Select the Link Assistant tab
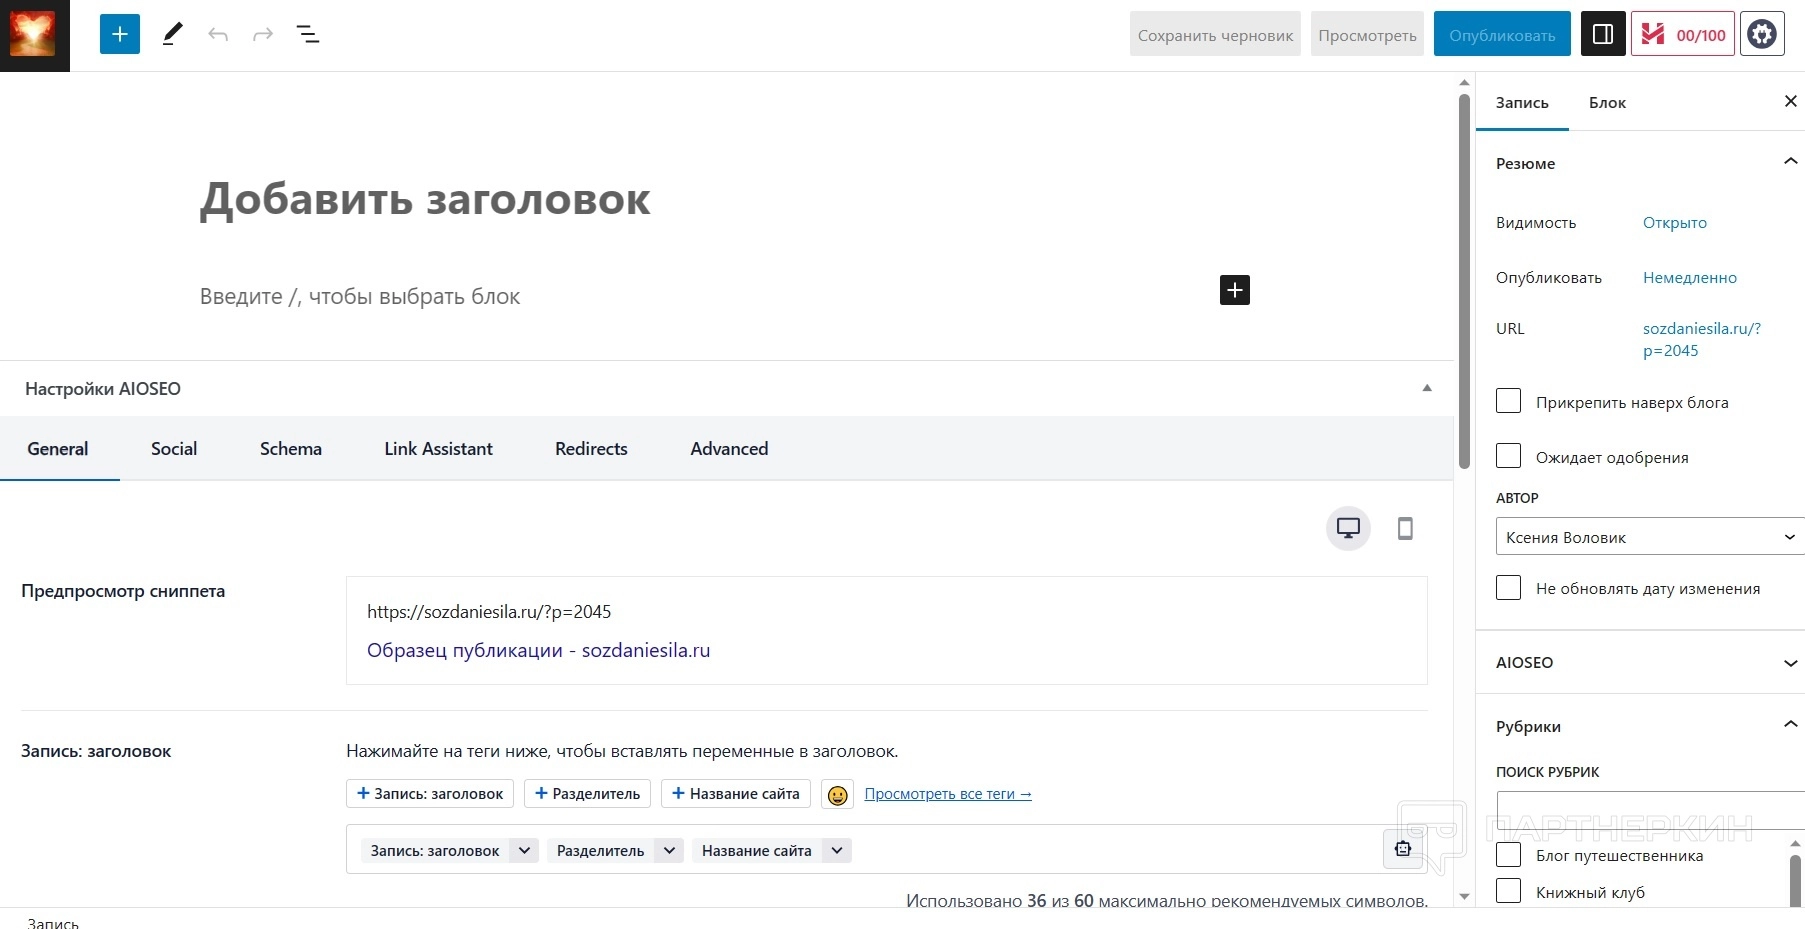Image resolution: width=1805 pixels, height=929 pixels. coord(439,449)
